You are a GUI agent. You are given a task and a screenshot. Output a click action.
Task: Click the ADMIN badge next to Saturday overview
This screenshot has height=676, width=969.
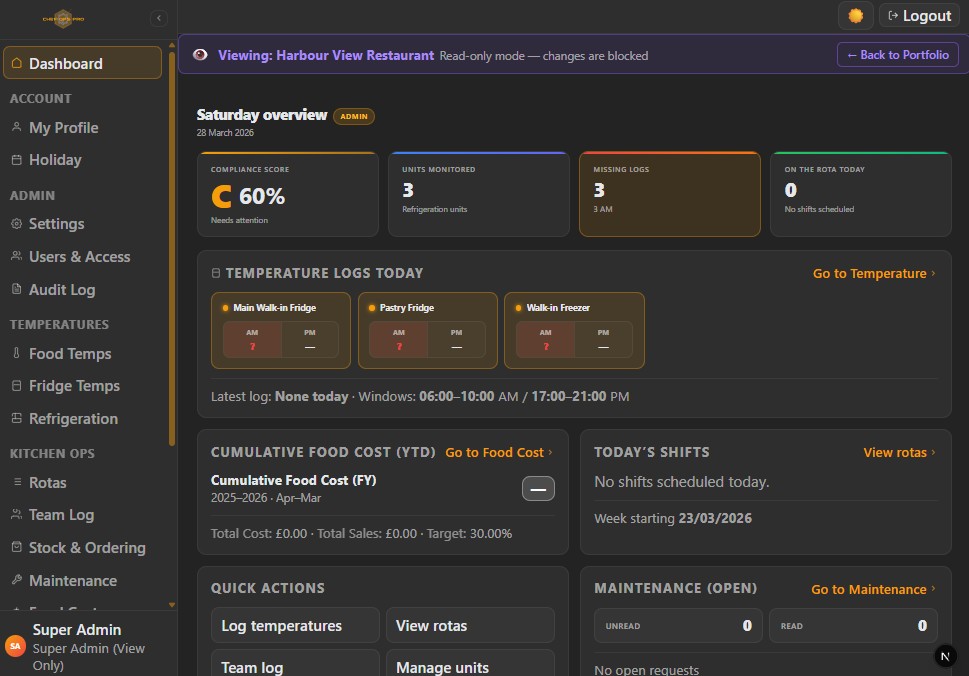click(353, 116)
